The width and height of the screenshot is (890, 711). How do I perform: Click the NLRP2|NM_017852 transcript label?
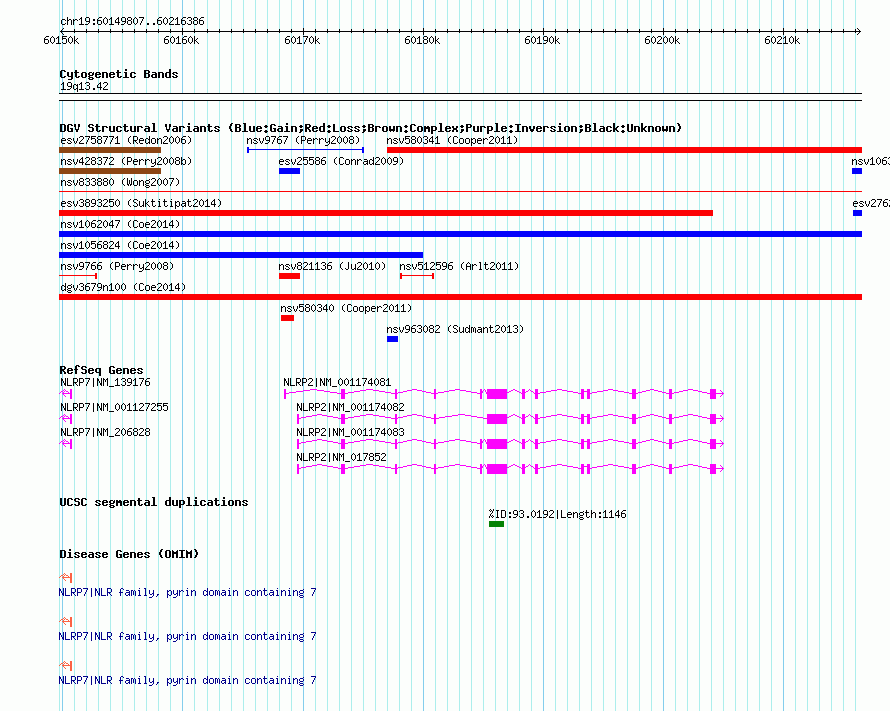coord(341,457)
